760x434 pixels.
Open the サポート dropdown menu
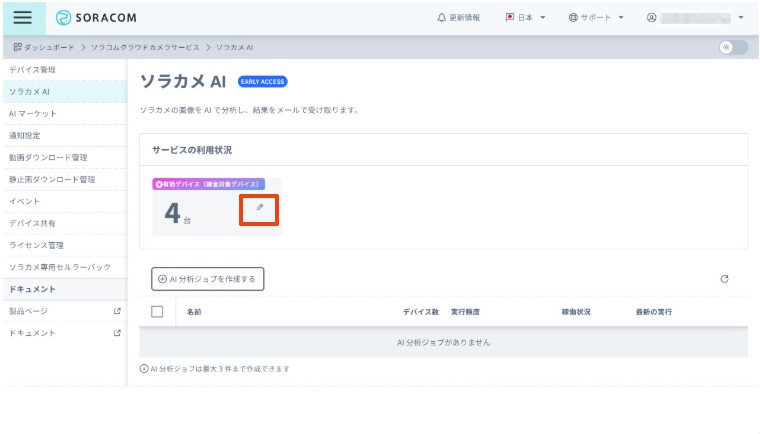(x=596, y=17)
